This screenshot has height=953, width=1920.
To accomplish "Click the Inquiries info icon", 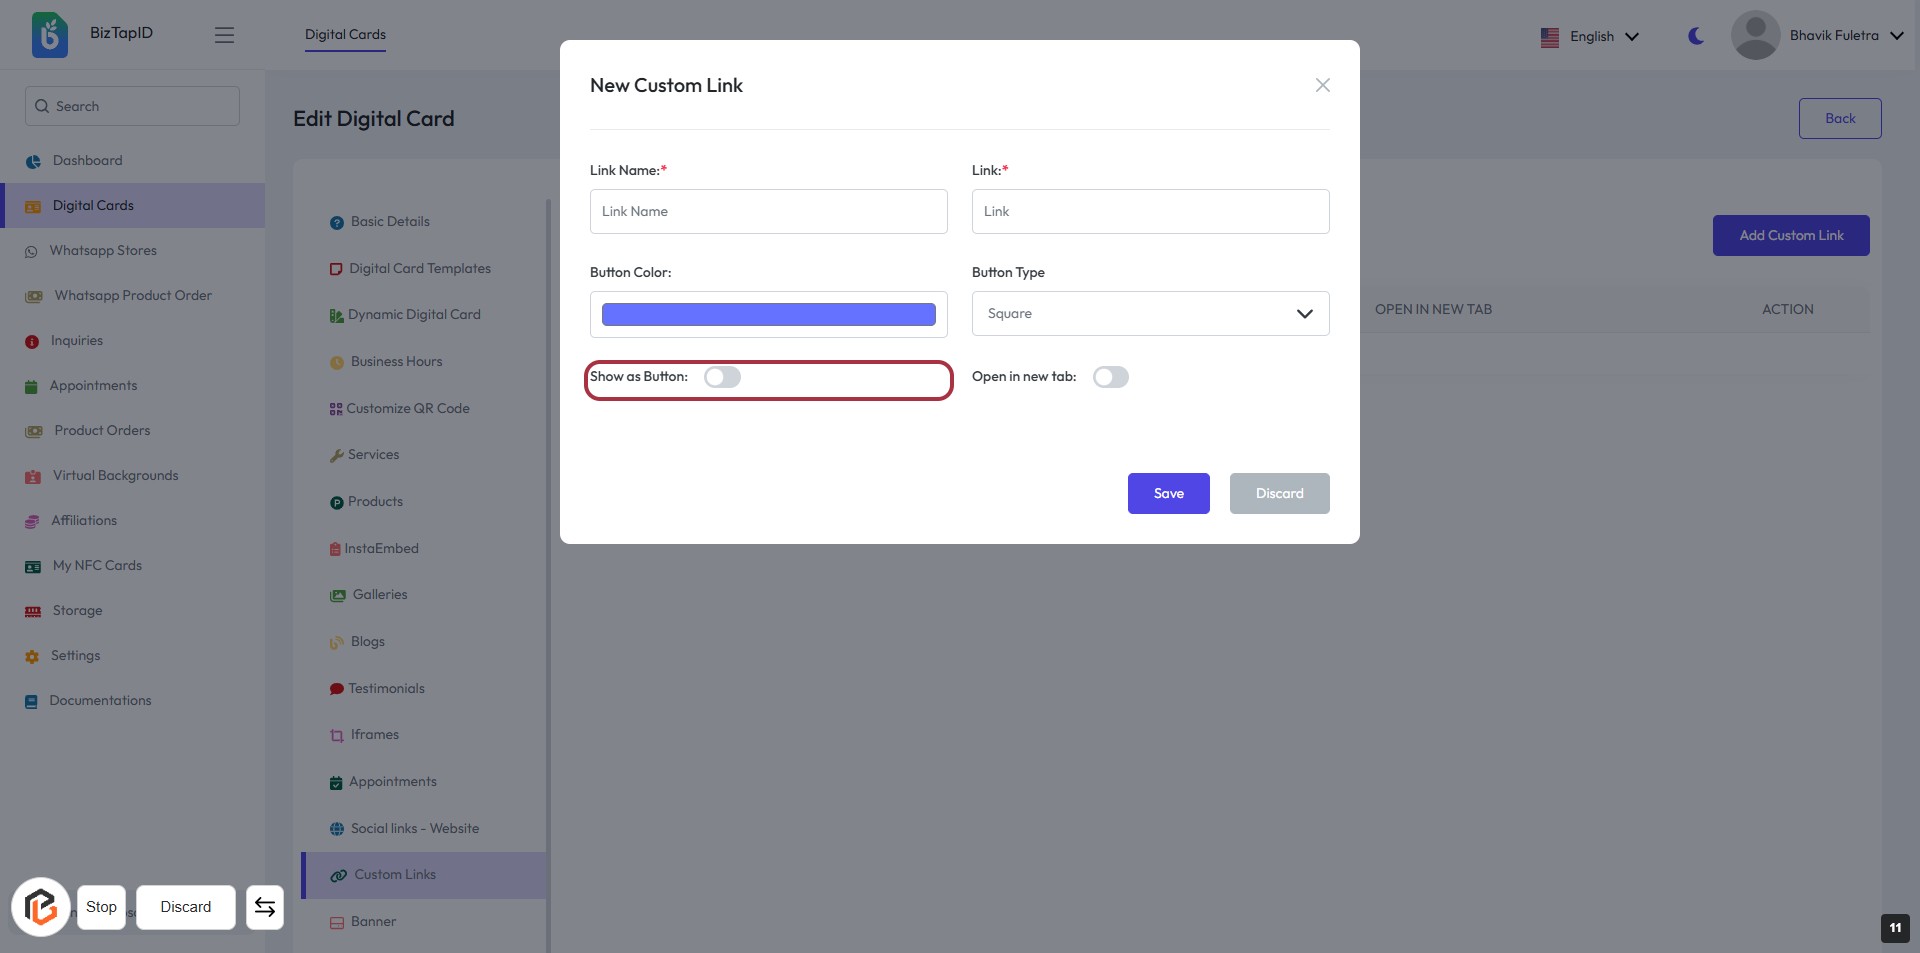I will click(32, 342).
